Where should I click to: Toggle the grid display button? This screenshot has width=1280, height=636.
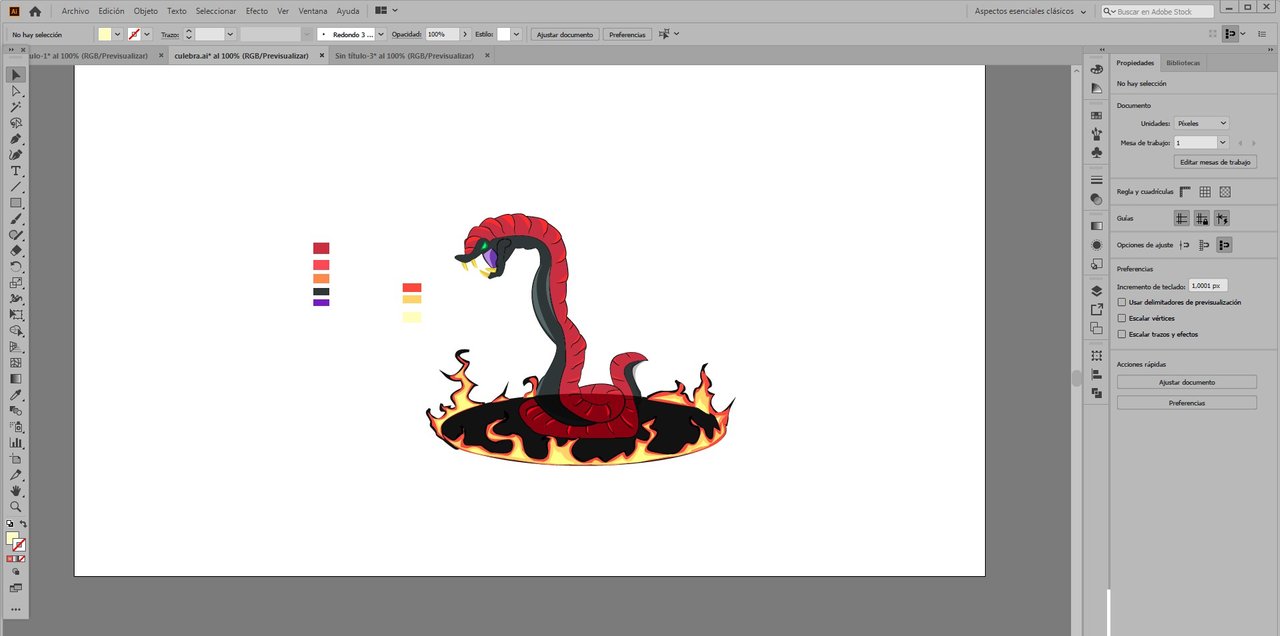(1205, 191)
